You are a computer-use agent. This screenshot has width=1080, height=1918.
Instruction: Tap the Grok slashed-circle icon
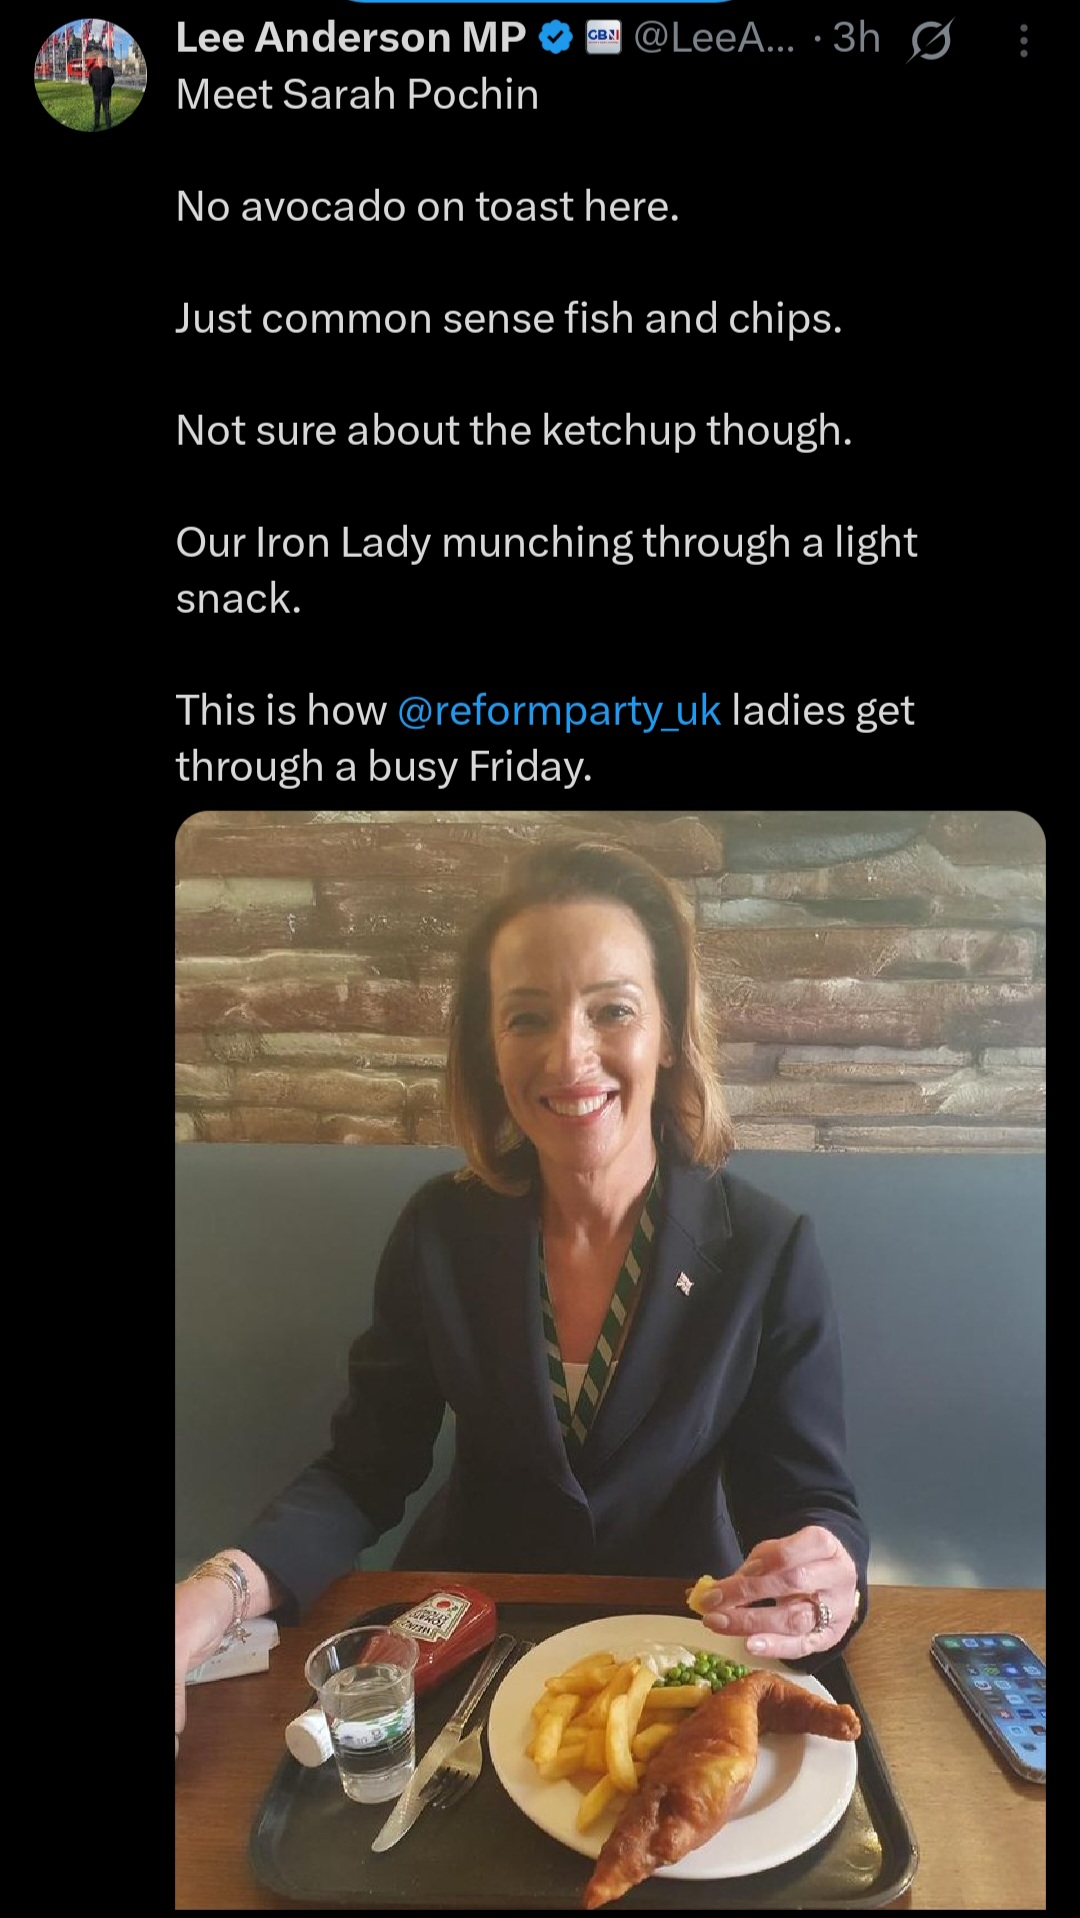[930, 42]
